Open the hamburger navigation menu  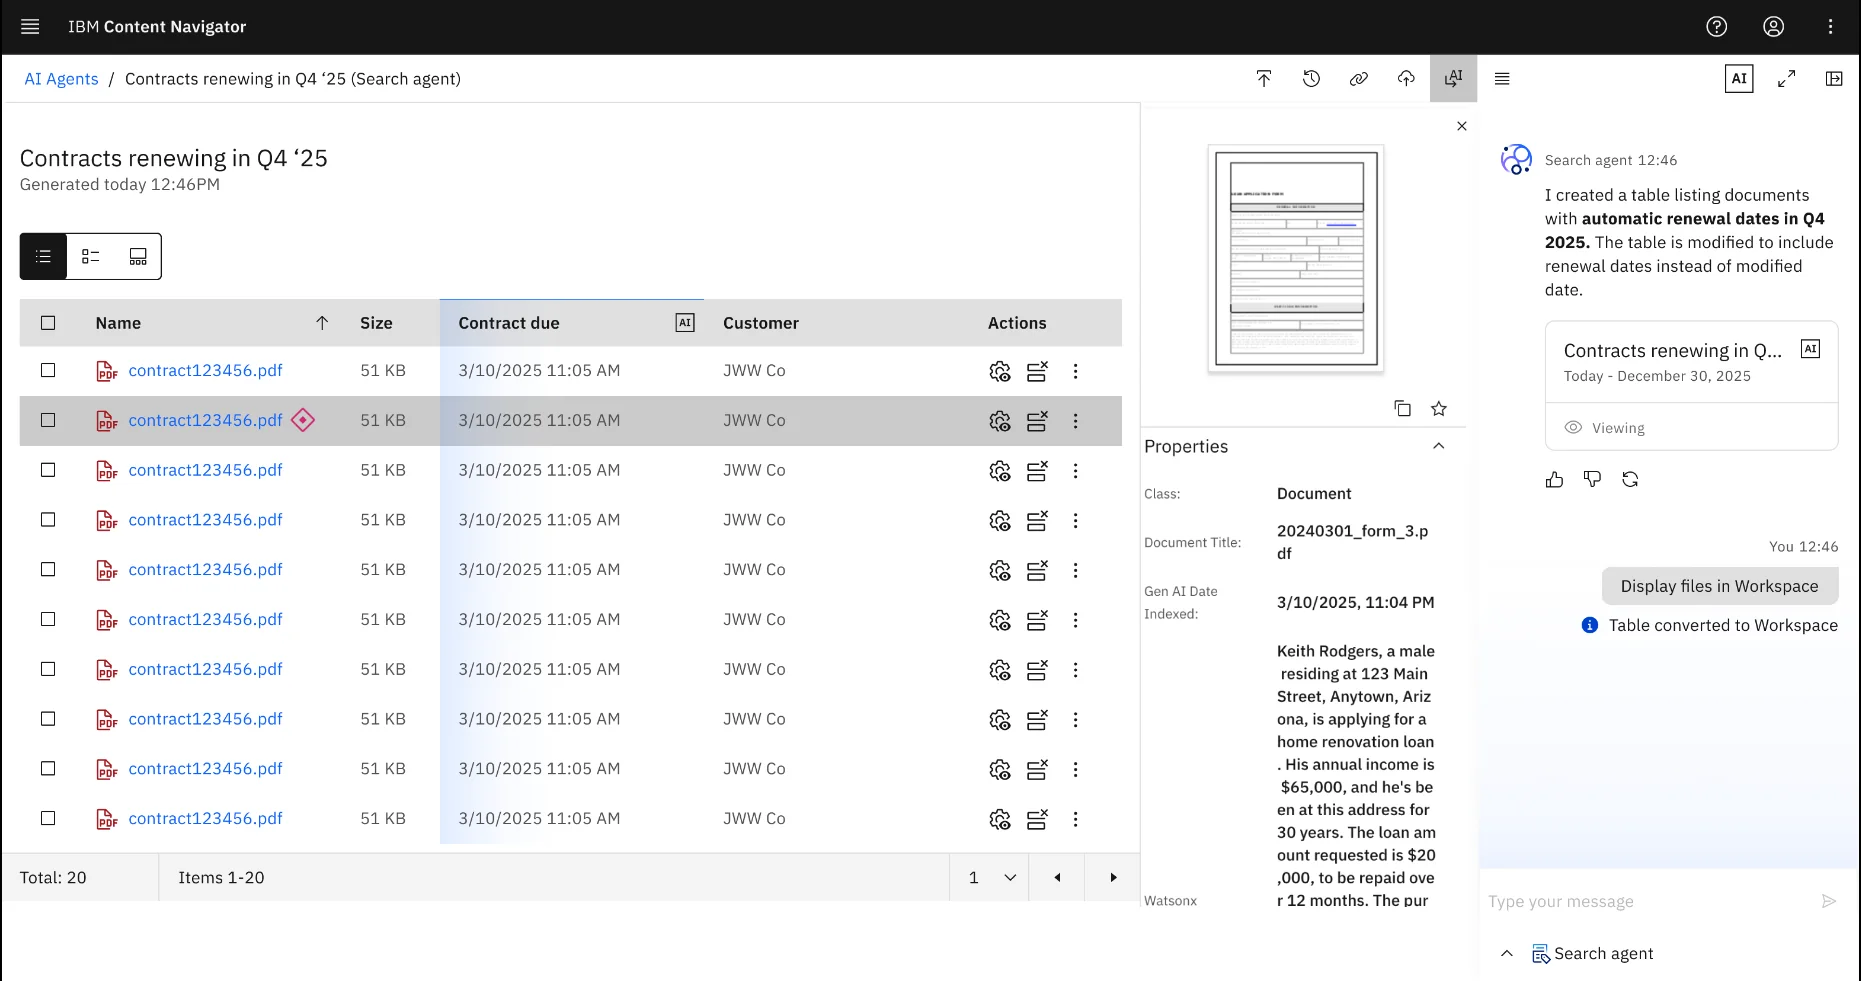(x=30, y=27)
